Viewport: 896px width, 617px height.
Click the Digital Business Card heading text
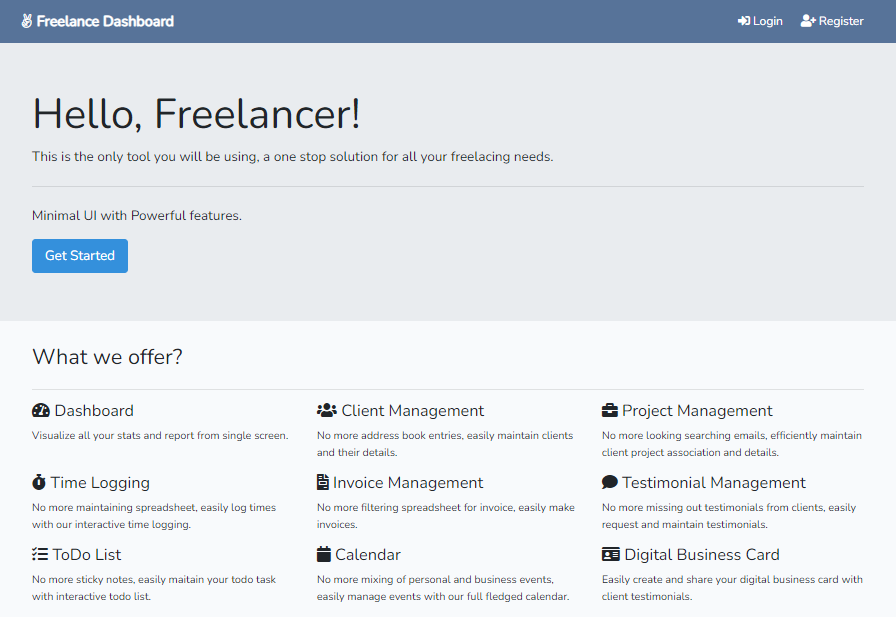[x=701, y=555]
